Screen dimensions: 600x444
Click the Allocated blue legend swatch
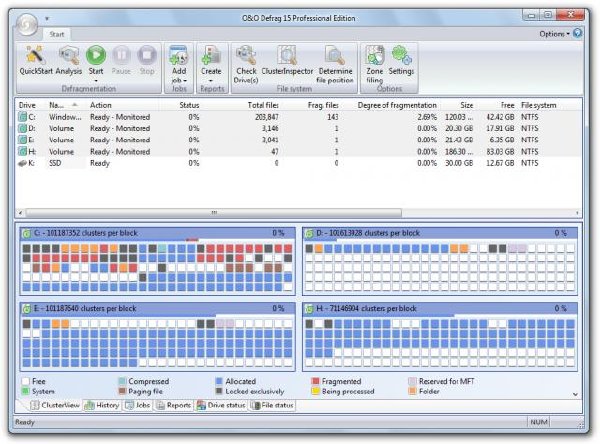[219, 381]
